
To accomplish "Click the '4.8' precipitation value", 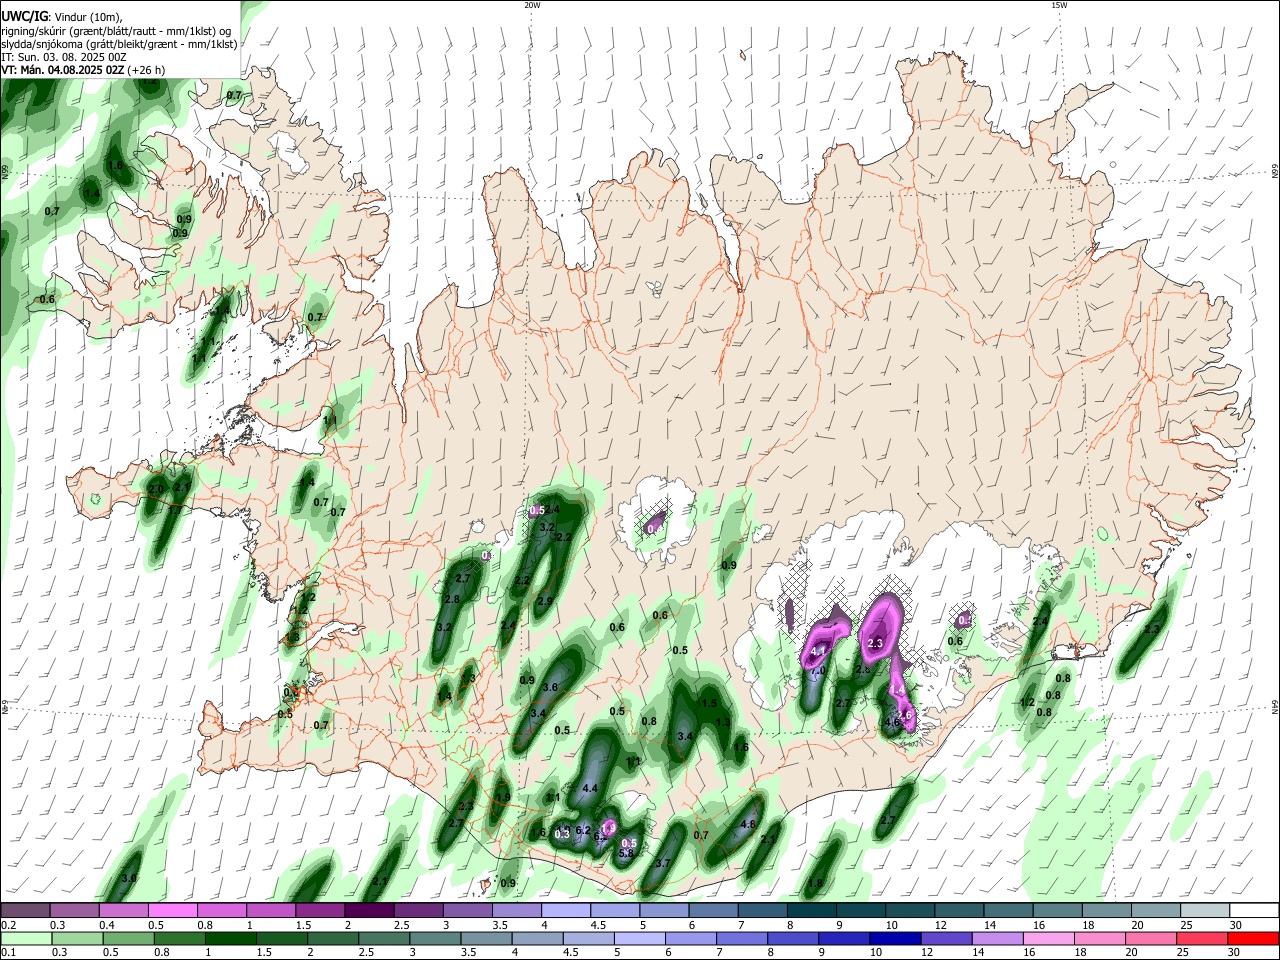I will (748, 825).
